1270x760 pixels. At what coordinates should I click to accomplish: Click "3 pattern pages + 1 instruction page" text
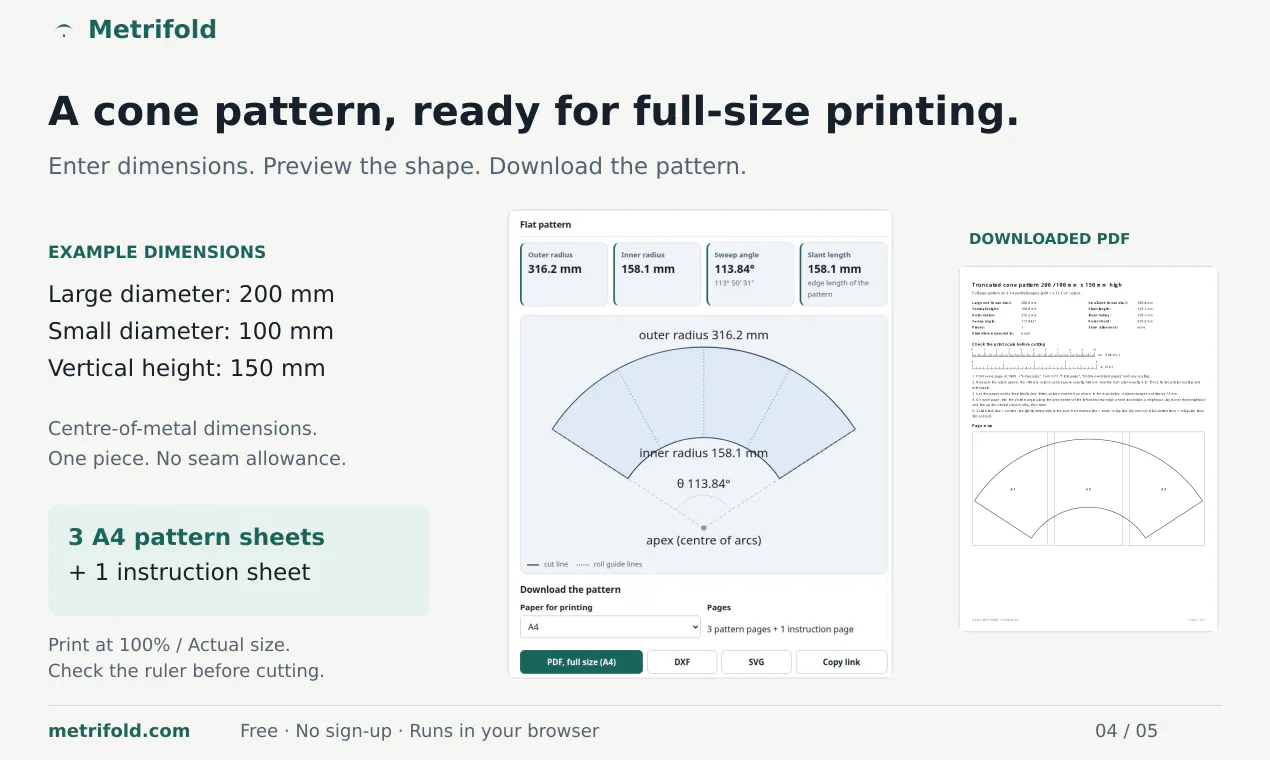[x=780, y=629]
